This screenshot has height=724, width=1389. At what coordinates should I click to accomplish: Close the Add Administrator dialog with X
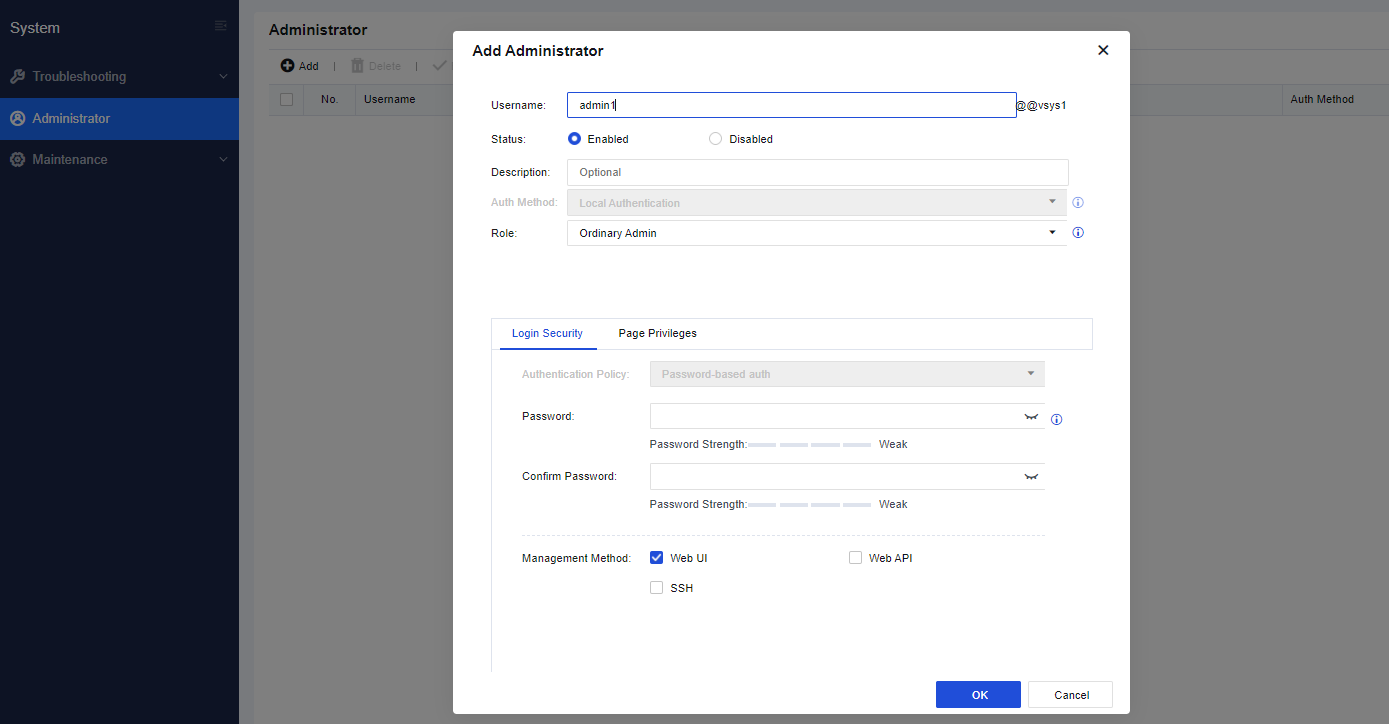point(1103,50)
